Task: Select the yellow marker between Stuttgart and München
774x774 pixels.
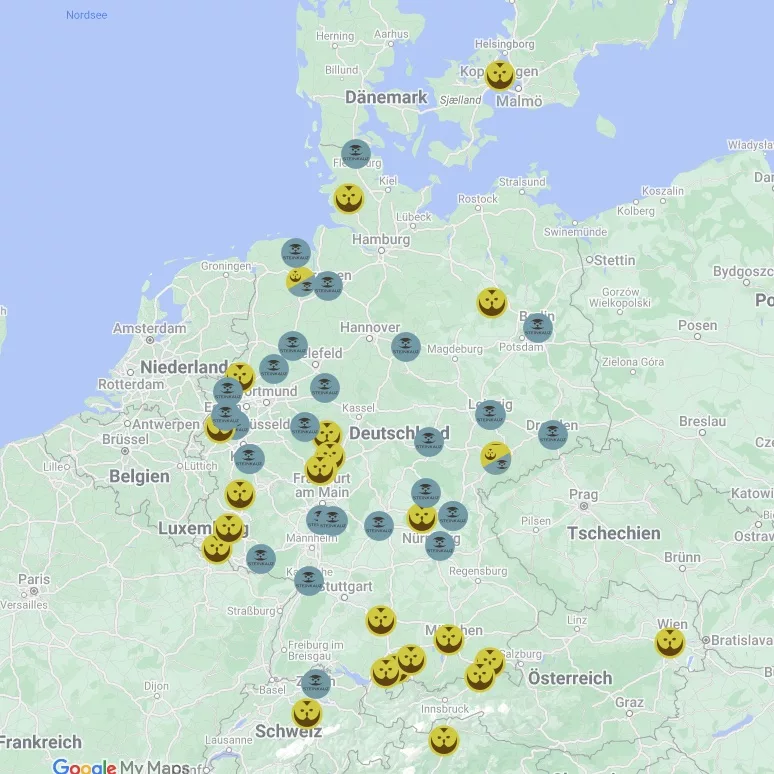Action: (x=381, y=620)
